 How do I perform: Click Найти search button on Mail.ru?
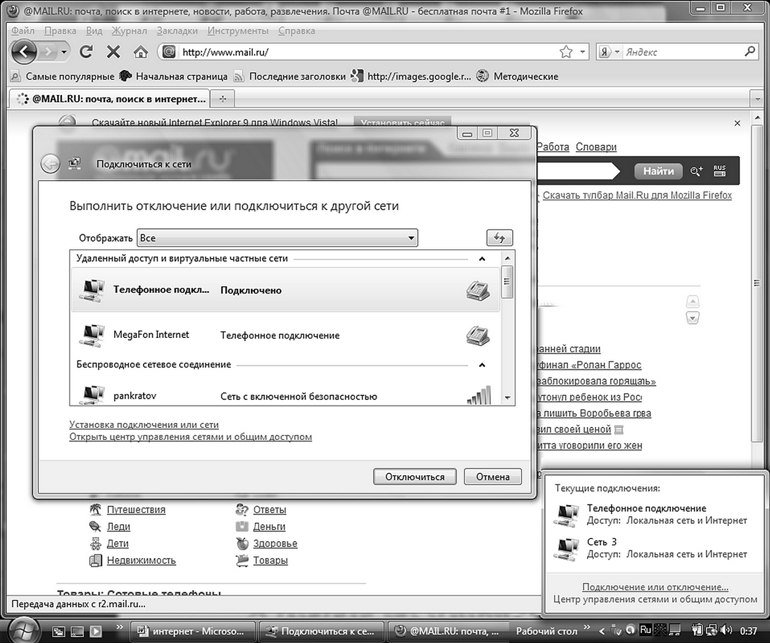658,171
